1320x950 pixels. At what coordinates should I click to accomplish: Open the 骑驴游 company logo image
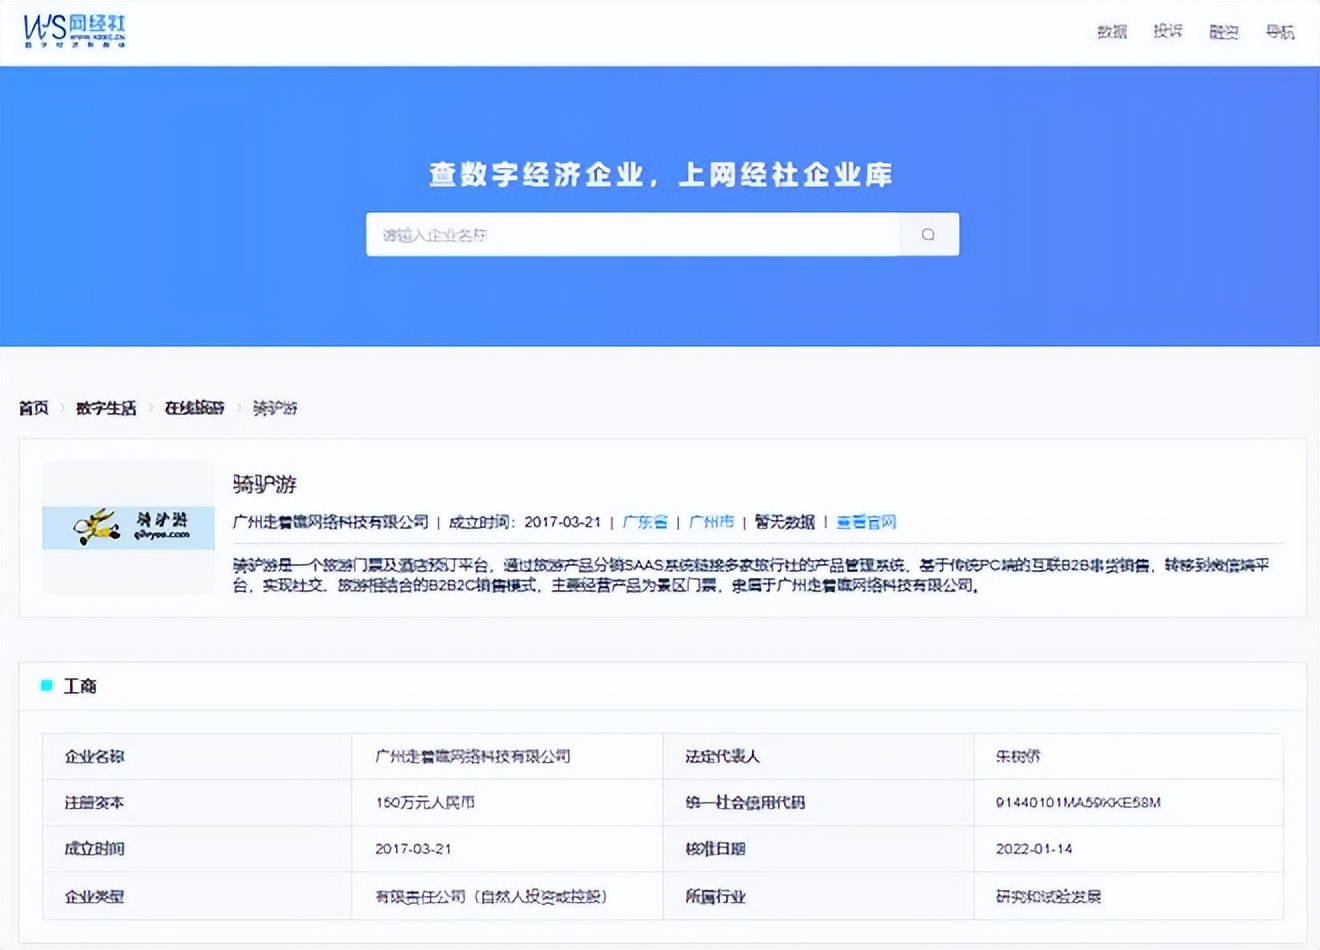point(128,527)
